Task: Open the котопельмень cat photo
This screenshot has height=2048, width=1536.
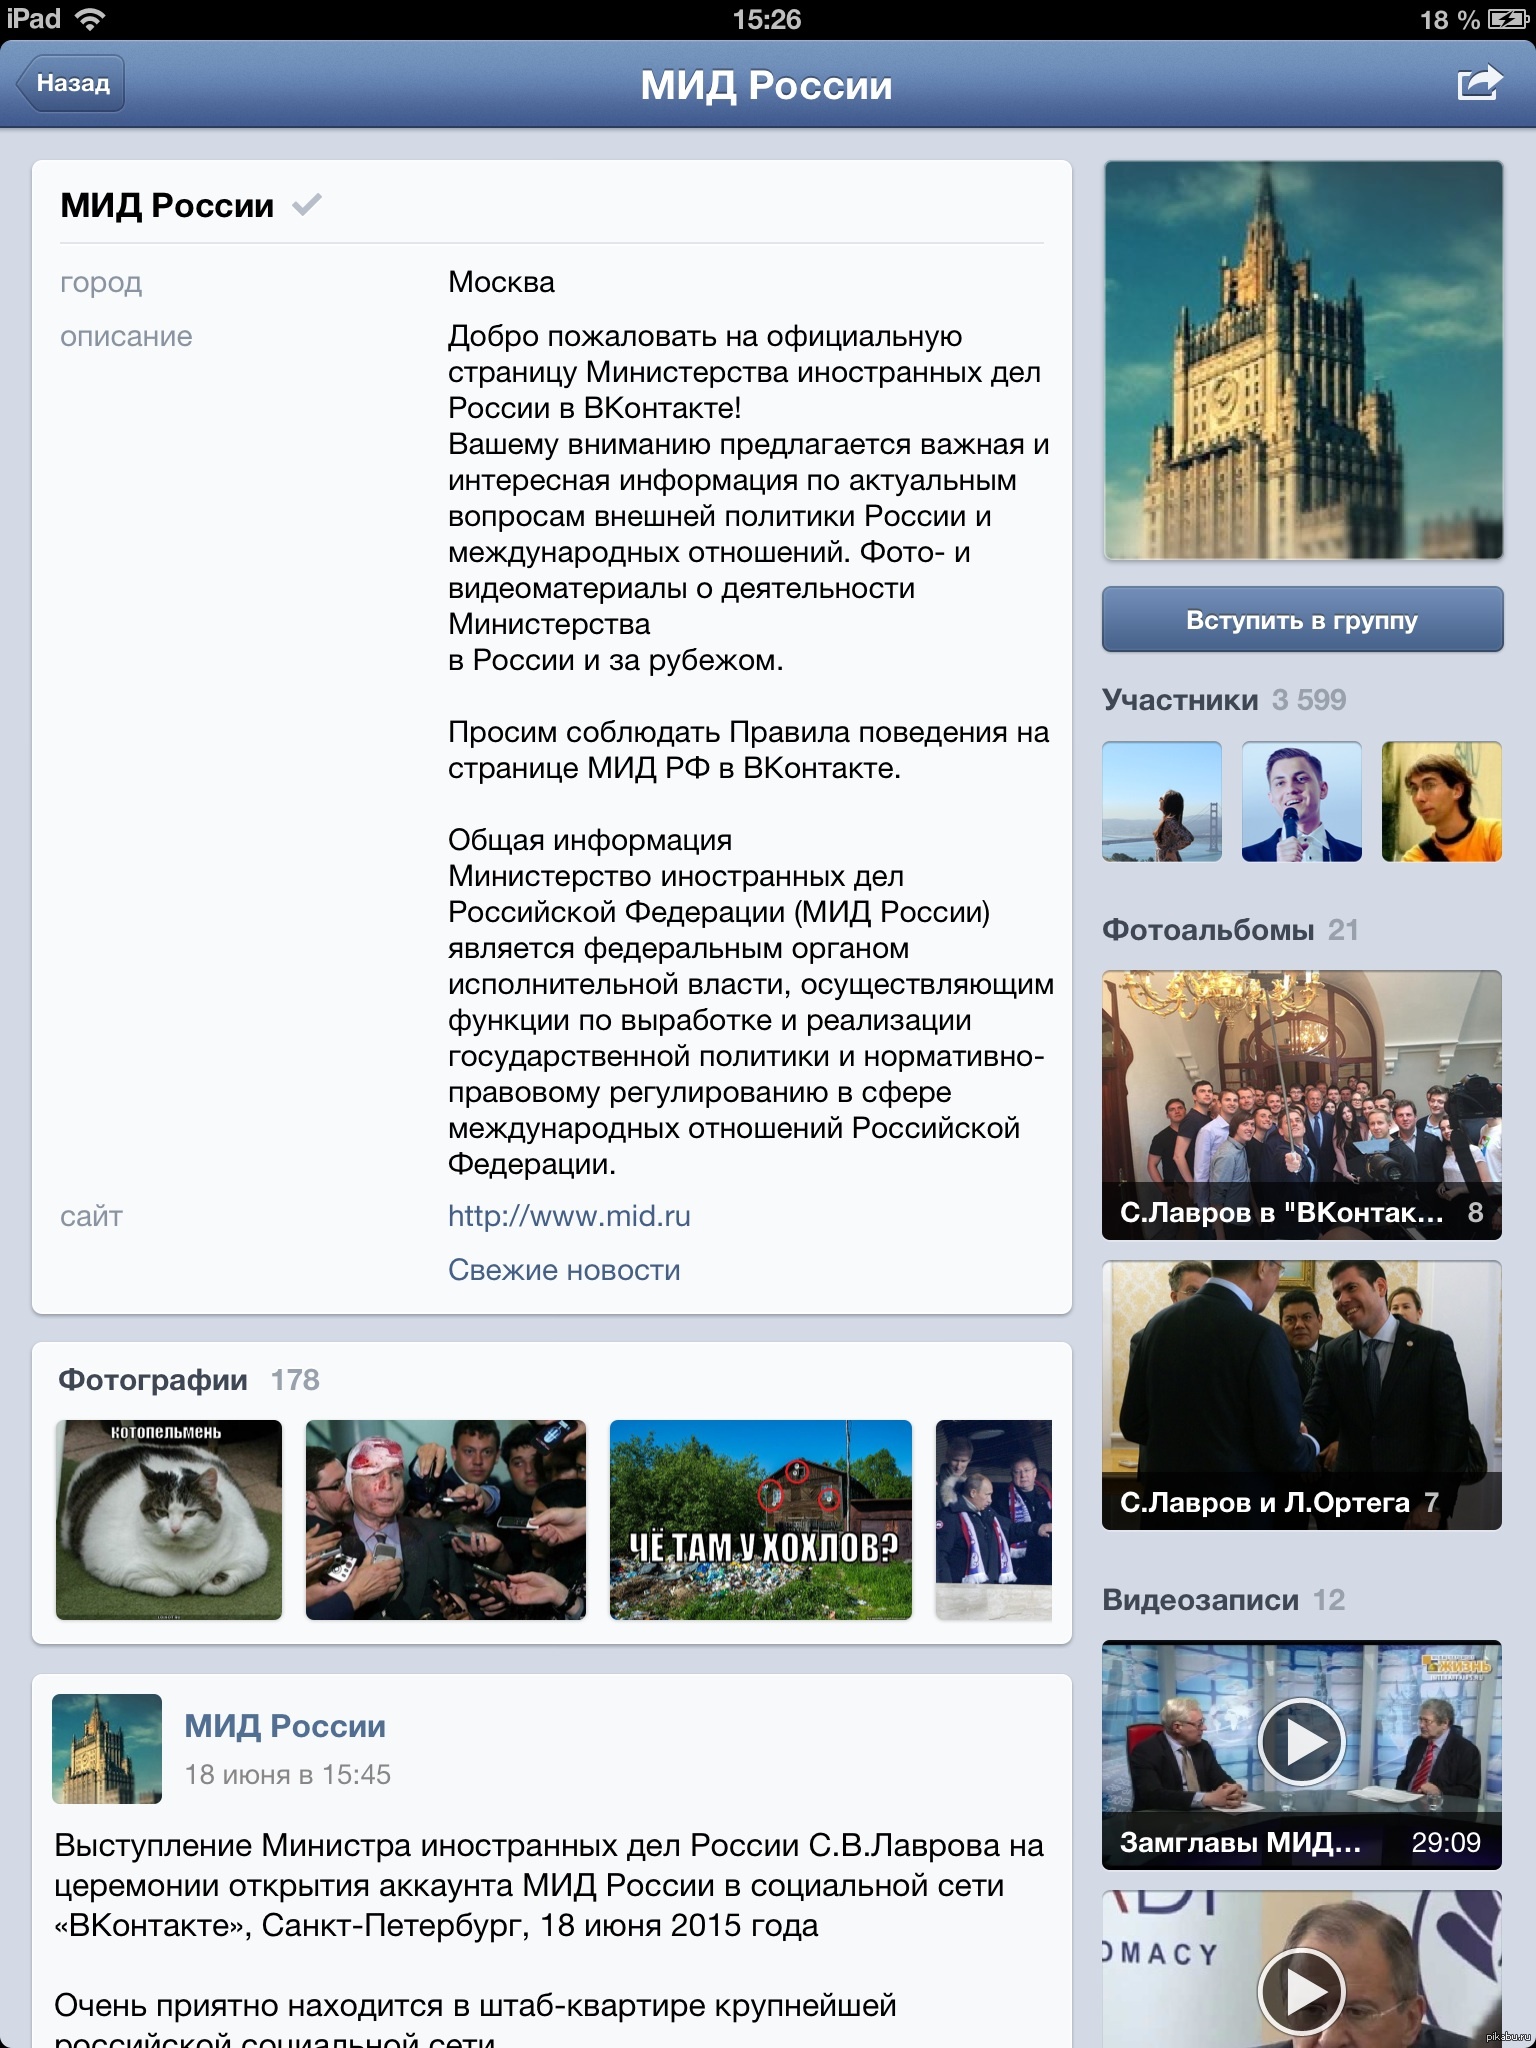Action: pyautogui.click(x=169, y=1519)
